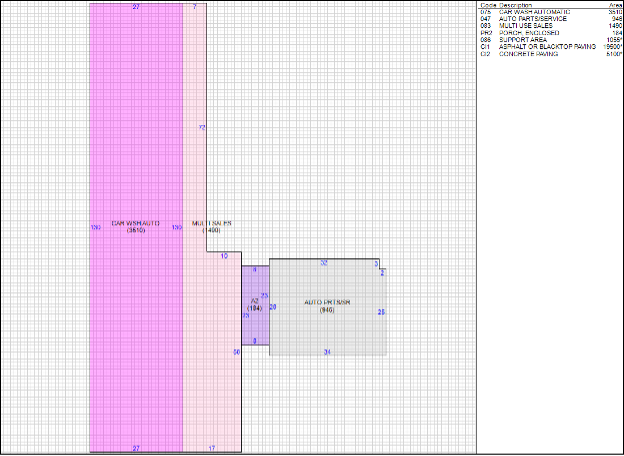Click the top 7 dimension above pink section
Viewport: 624px width, 456px height.
click(194, 6)
